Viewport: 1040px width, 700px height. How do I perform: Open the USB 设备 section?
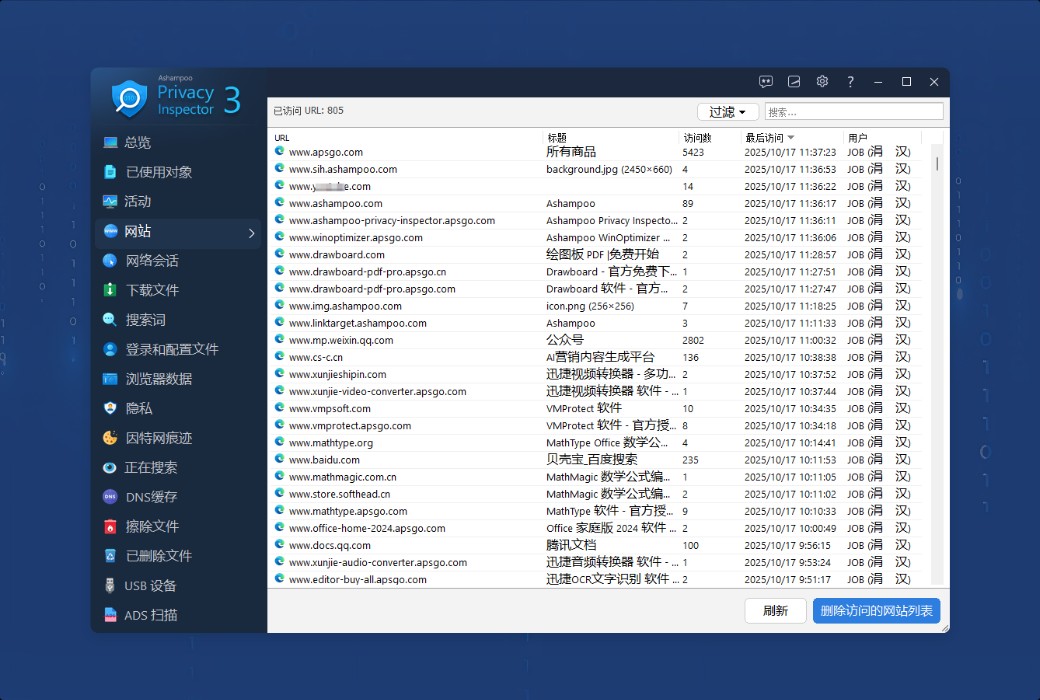(x=149, y=586)
